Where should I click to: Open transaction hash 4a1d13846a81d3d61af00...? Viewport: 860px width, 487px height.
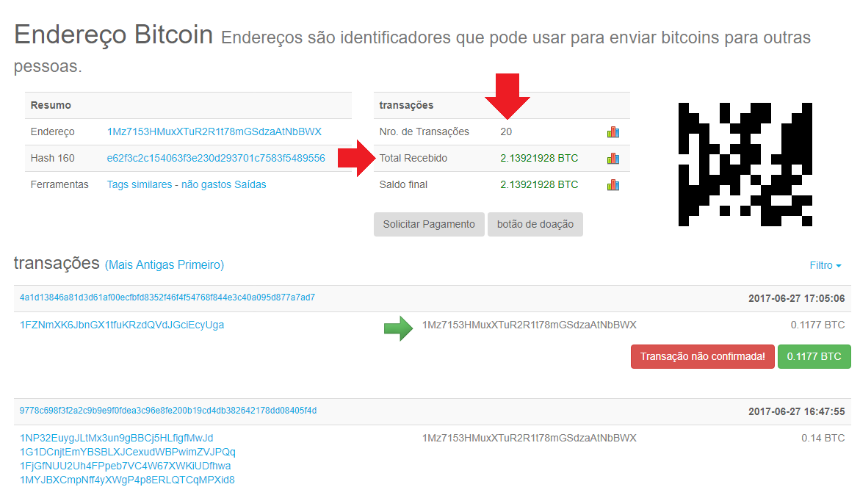point(167,297)
